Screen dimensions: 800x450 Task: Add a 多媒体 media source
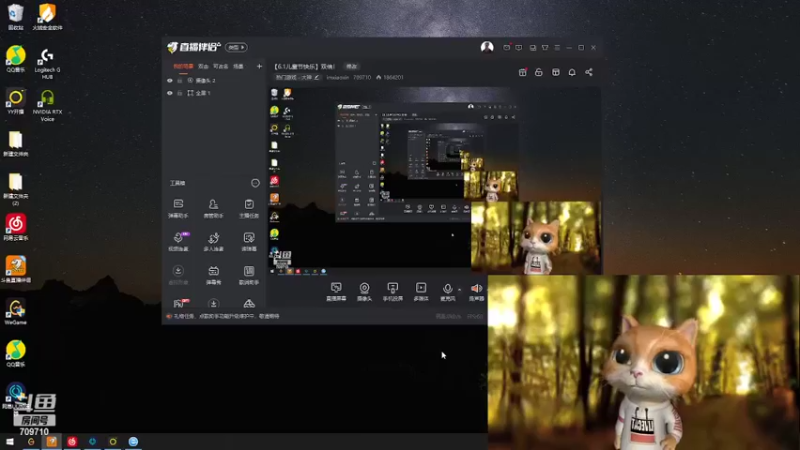point(421,291)
